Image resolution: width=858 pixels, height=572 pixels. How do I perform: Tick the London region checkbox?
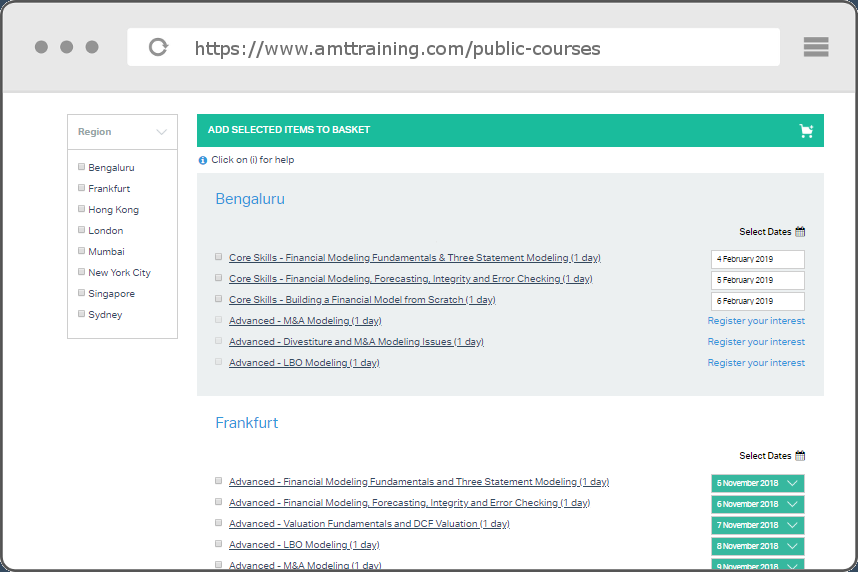[82, 230]
